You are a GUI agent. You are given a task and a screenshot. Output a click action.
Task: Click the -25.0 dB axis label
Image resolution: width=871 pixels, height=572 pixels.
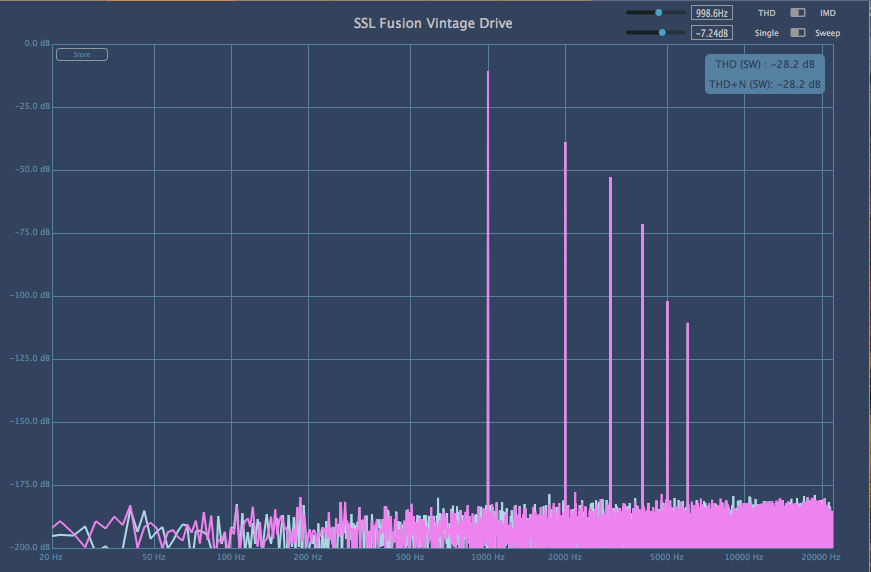pyautogui.click(x=32, y=106)
